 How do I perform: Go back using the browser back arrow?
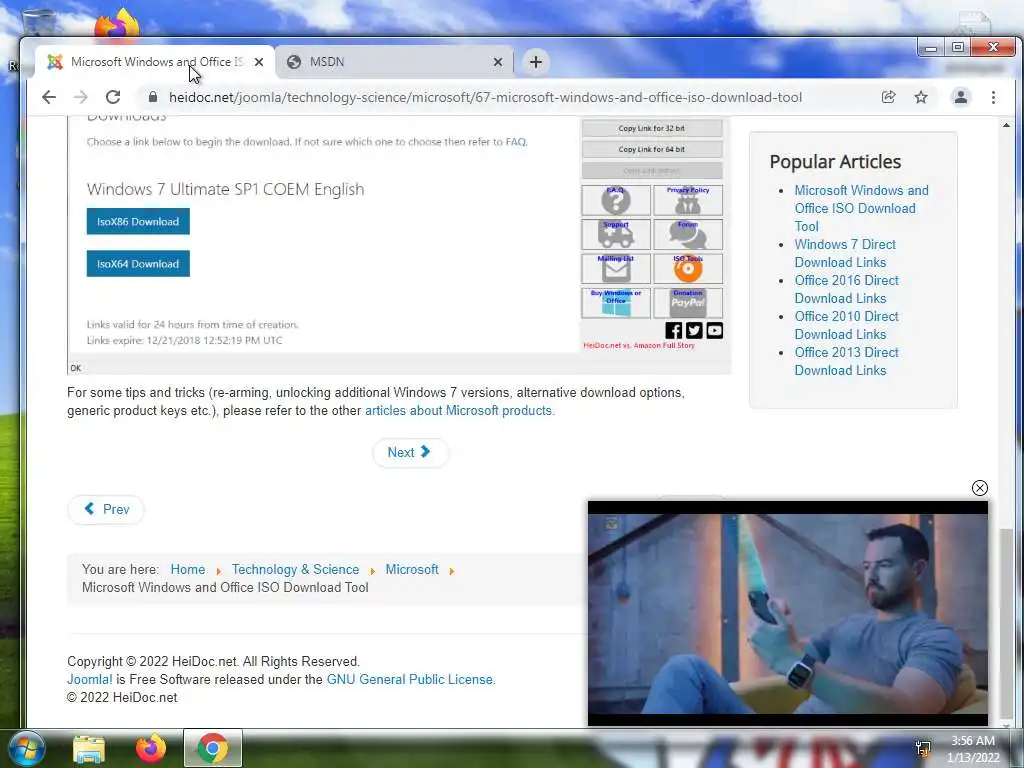tap(49, 97)
